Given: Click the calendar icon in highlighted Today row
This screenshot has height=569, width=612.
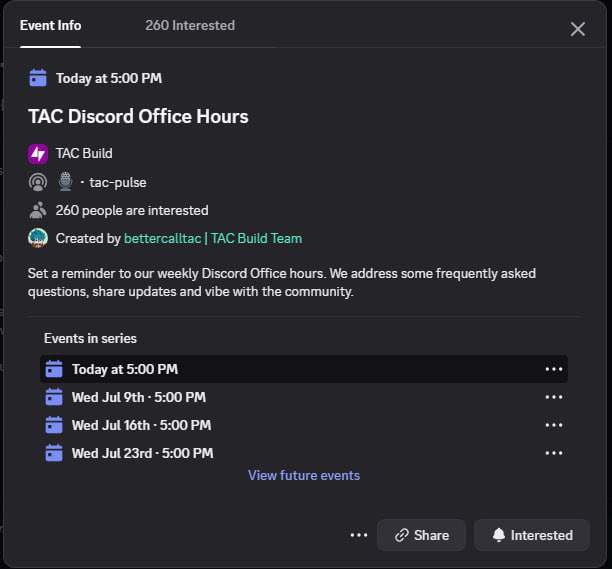Looking at the screenshot, I should click(x=54, y=369).
